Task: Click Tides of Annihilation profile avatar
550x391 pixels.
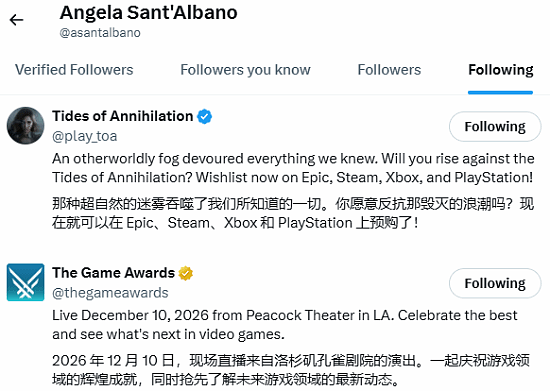Action: [x=26, y=126]
